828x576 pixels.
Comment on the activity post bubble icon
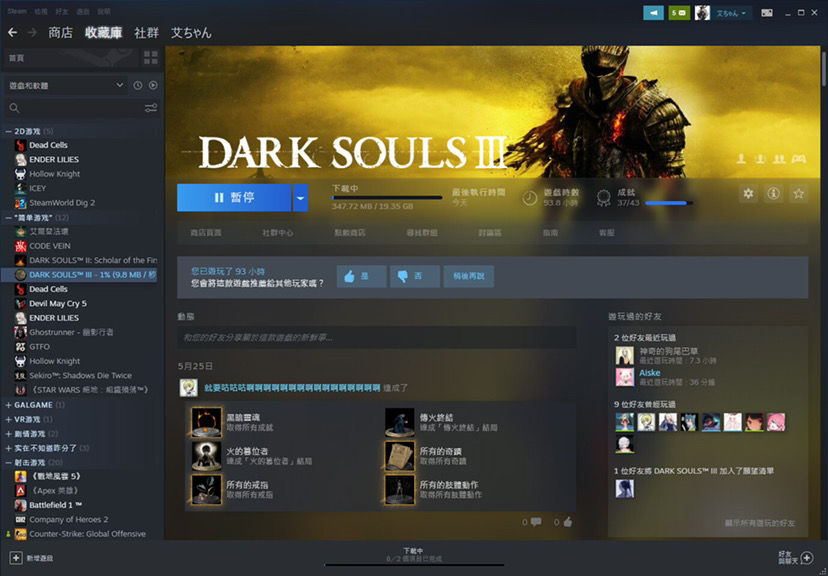[536, 522]
